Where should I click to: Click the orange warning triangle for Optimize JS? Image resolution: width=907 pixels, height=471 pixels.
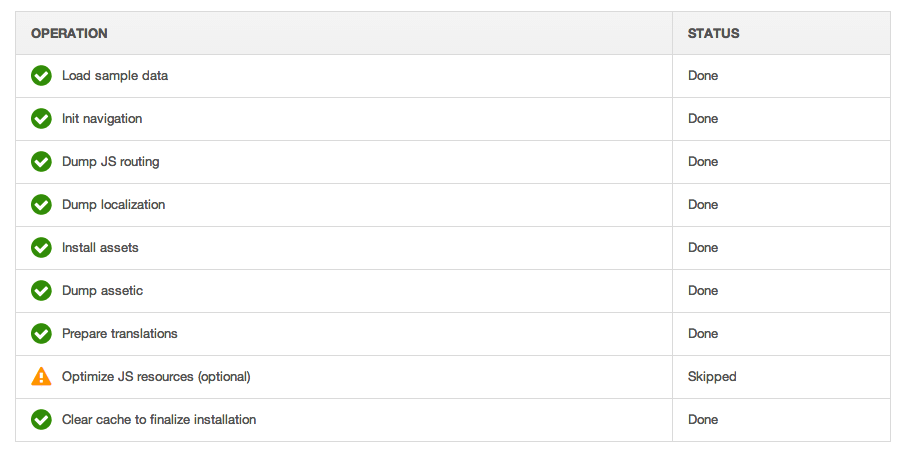click(x=41, y=376)
